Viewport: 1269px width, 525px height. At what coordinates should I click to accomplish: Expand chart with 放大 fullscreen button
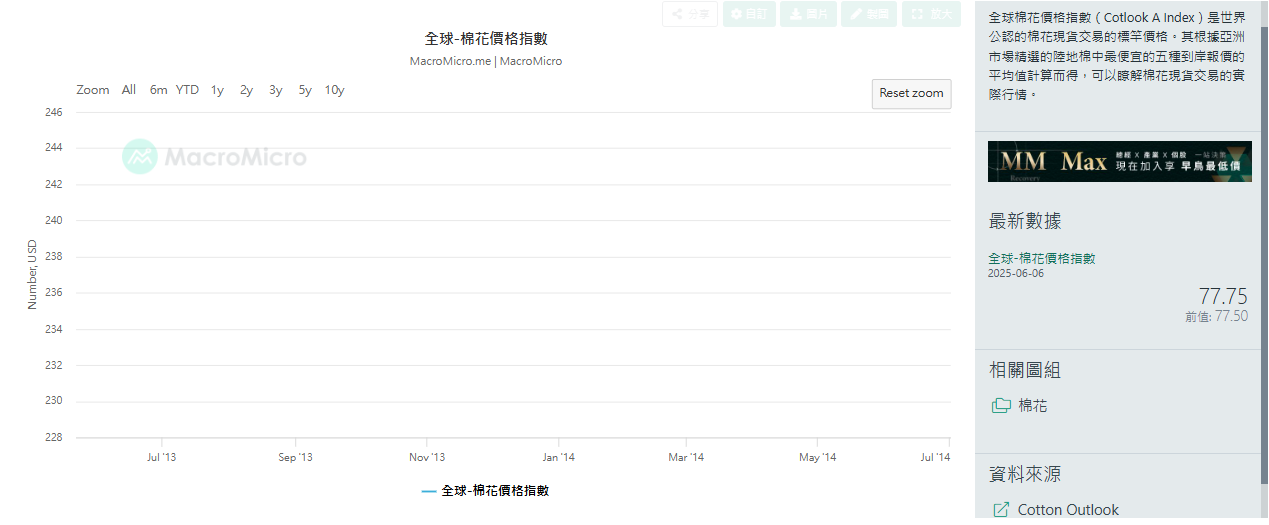tap(930, 14)
